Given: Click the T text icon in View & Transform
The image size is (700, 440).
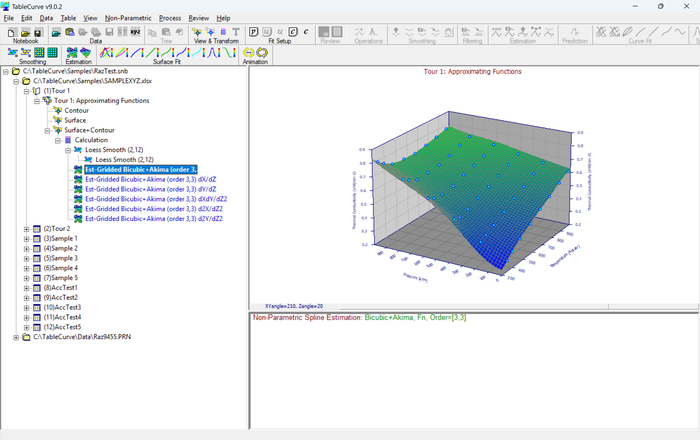Looking at the screenshot, I should tap(236, 32).
